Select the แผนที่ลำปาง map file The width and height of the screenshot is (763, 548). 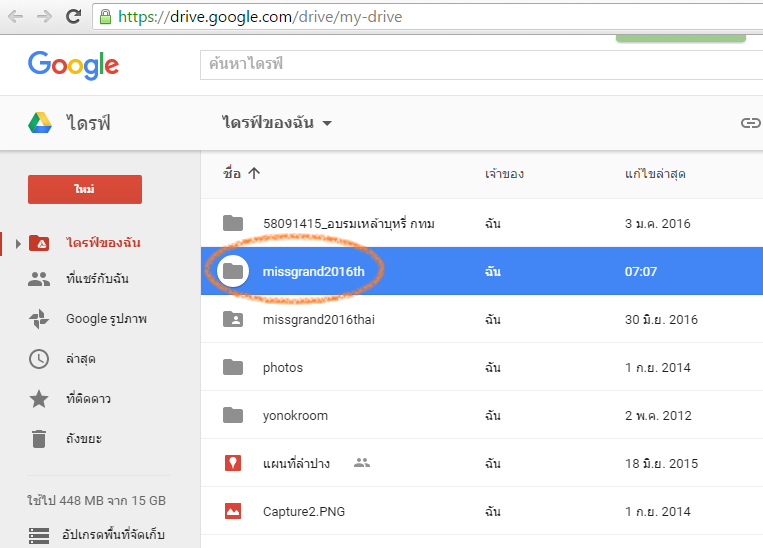pos(300,463)
